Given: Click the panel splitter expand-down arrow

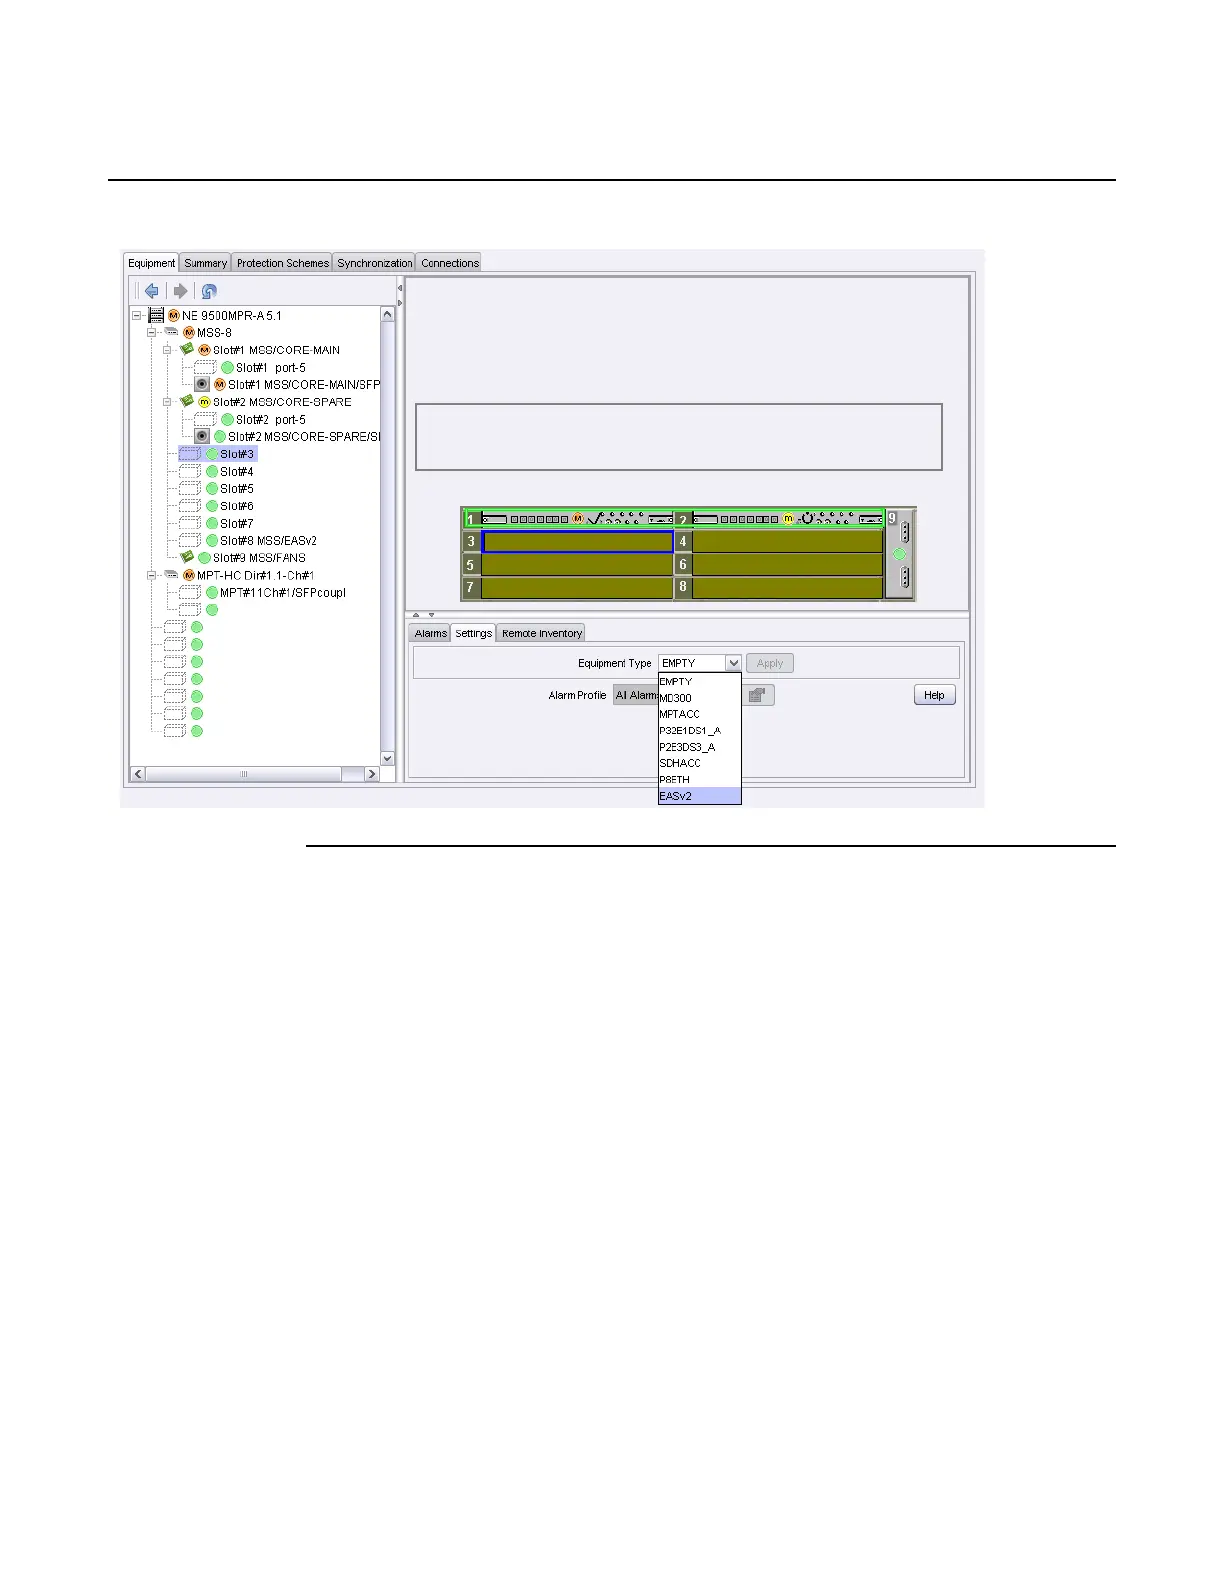Looking at the screenshot, I should pyautogui.click(x=432, y=615).
